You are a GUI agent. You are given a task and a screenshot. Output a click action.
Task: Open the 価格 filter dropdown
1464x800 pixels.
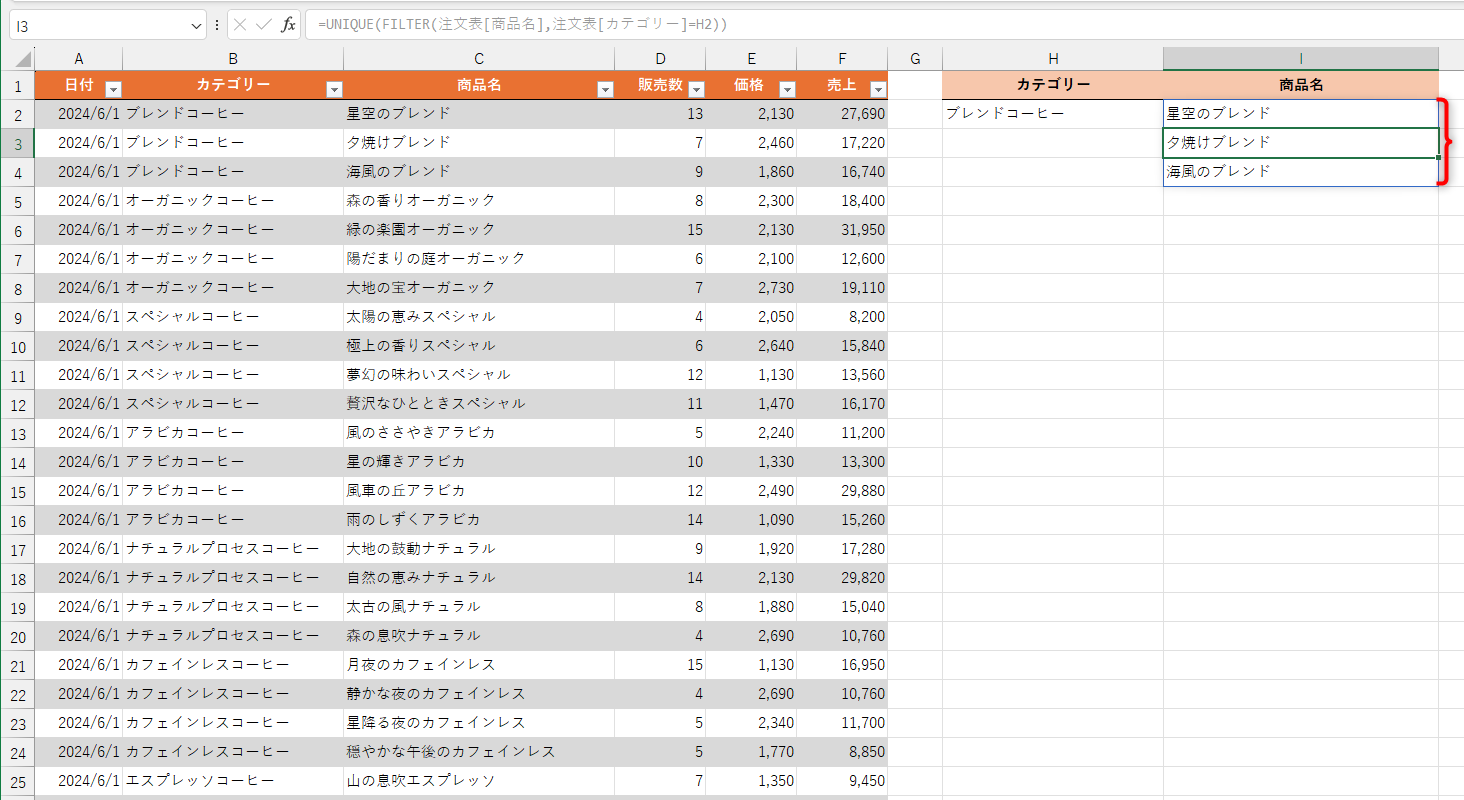[x=787, y=89]
